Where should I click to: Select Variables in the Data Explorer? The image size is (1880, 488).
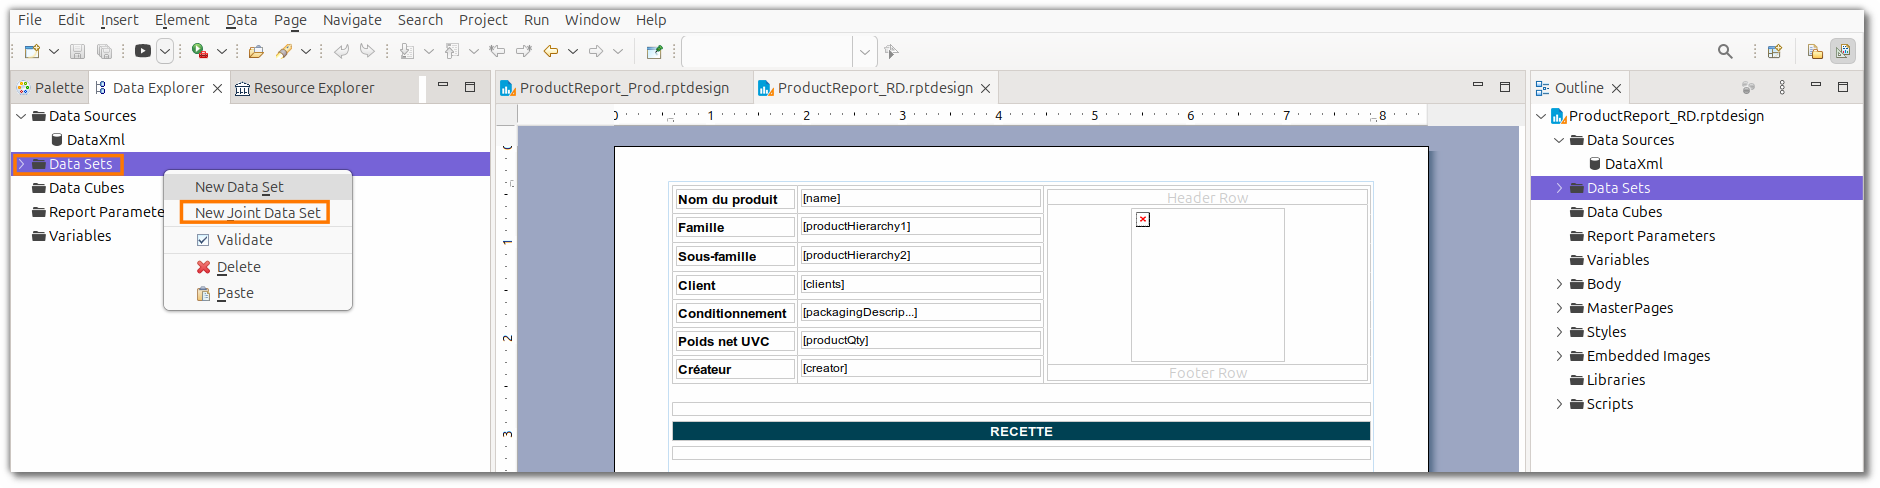[x=80, y=236]
